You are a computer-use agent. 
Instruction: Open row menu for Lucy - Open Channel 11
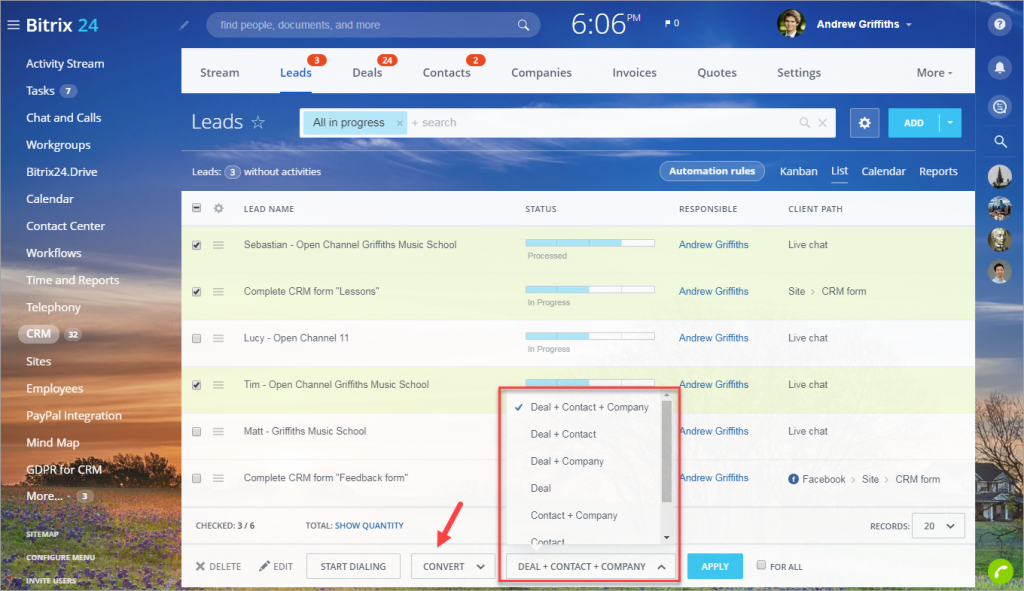coord(218,338)
